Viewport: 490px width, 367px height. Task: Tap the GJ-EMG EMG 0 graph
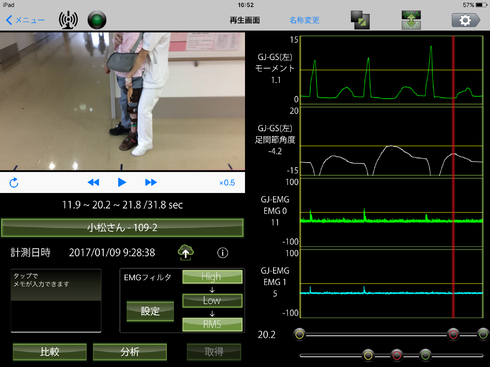[392, 212]
